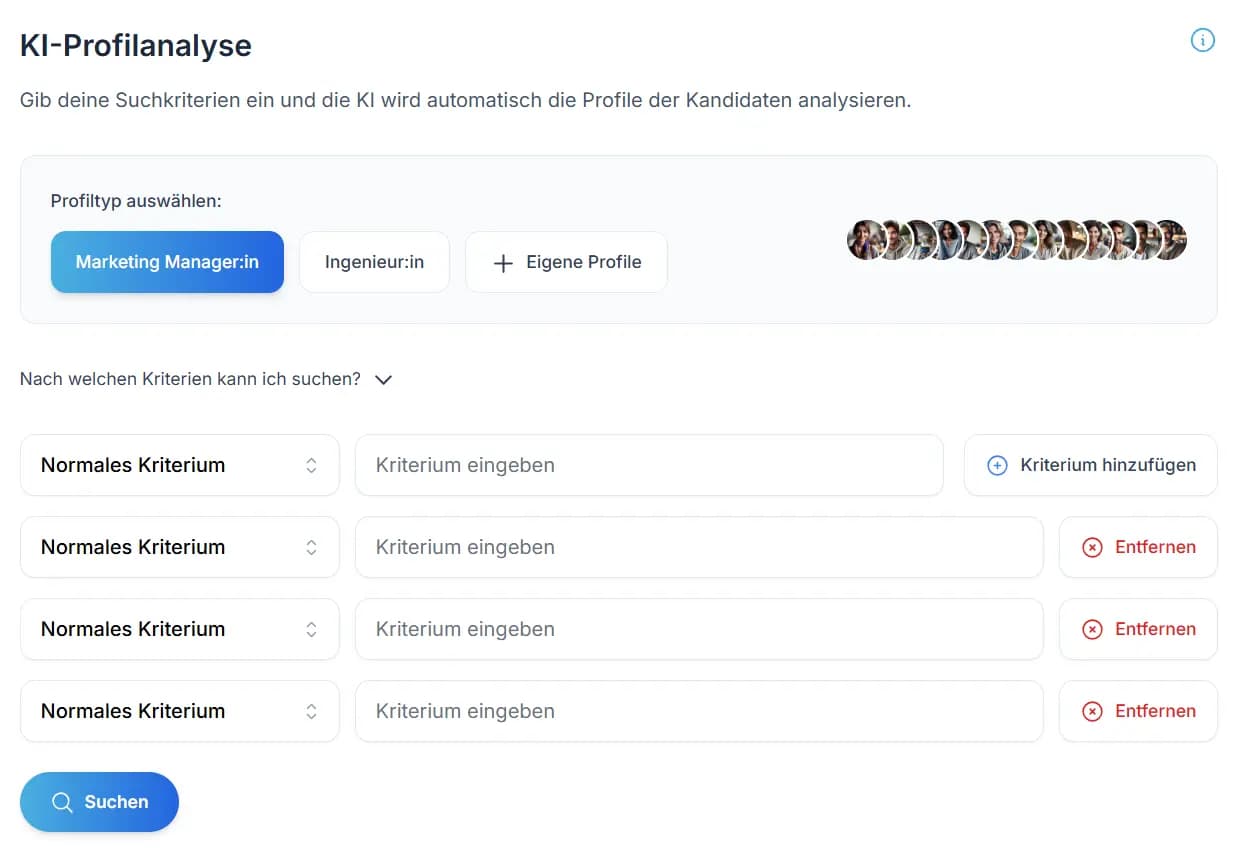Open the first Normales Kriterium dropdown
The image size is (1245, 861).
[180, 465]
